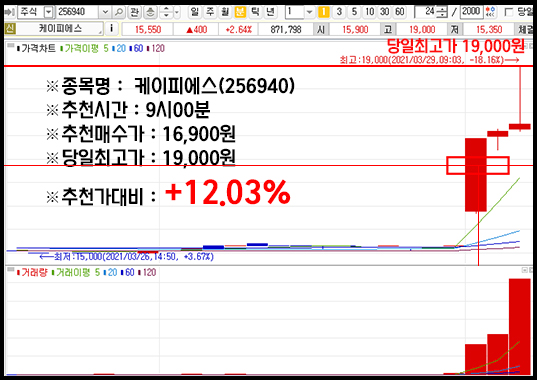The height and width of the screenshot is (380, 537).
Task: Click the 30-minute interval button
Action: coord(385,12)
